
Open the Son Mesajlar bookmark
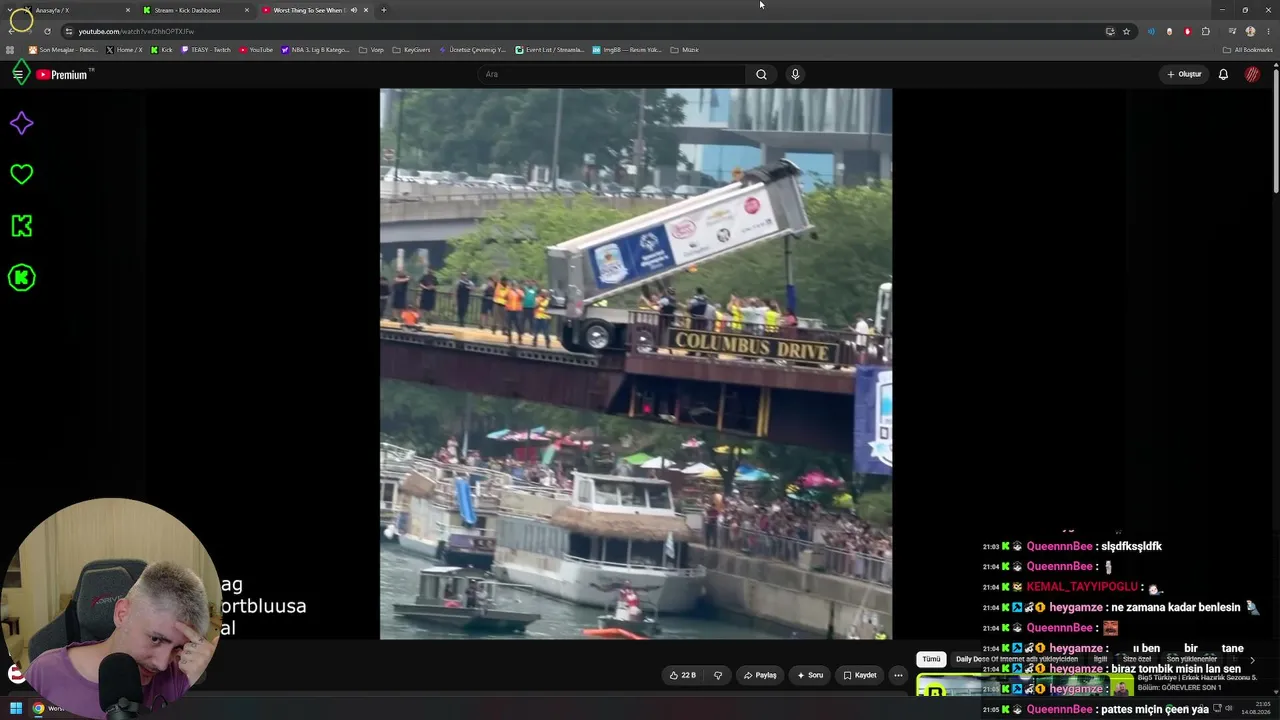63,49
